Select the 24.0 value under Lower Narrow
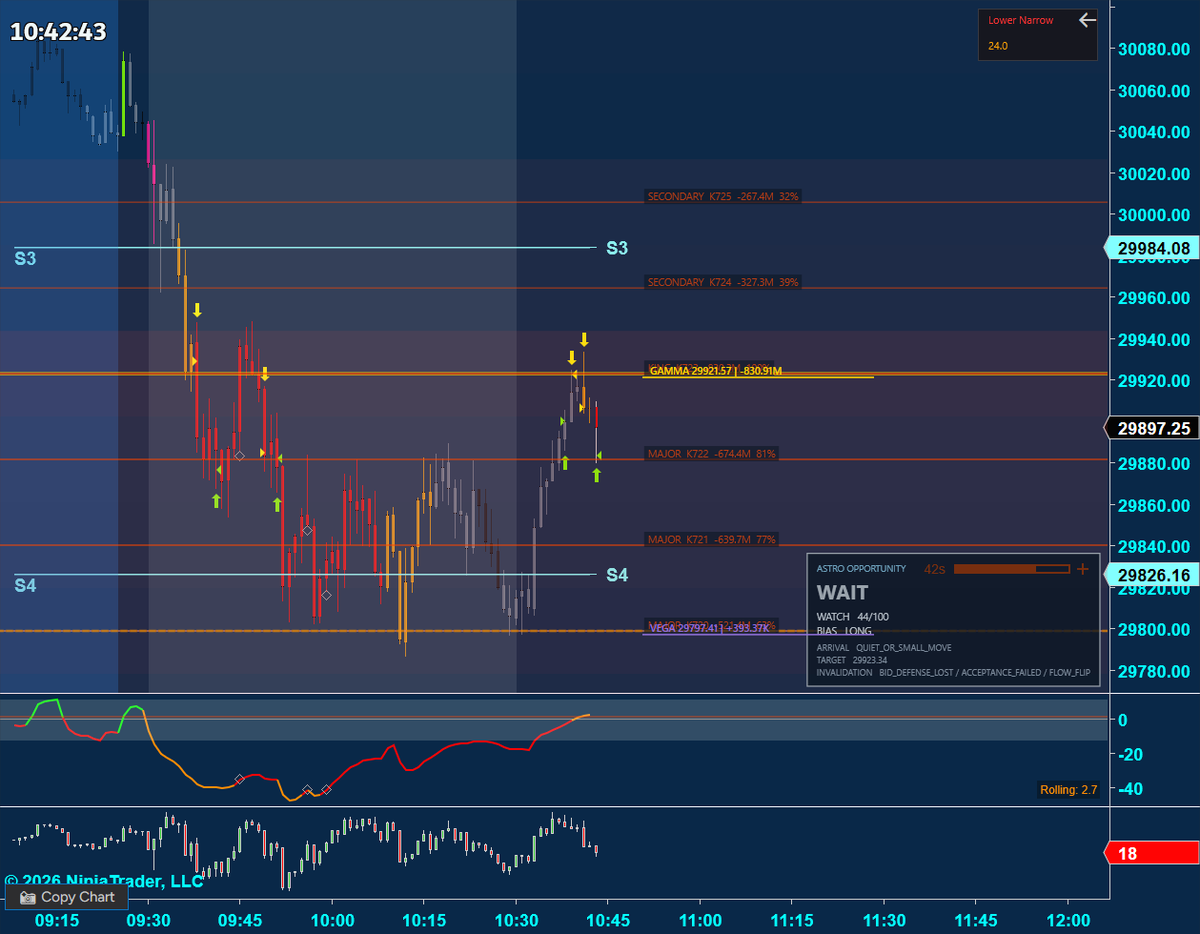 (998, 46)
